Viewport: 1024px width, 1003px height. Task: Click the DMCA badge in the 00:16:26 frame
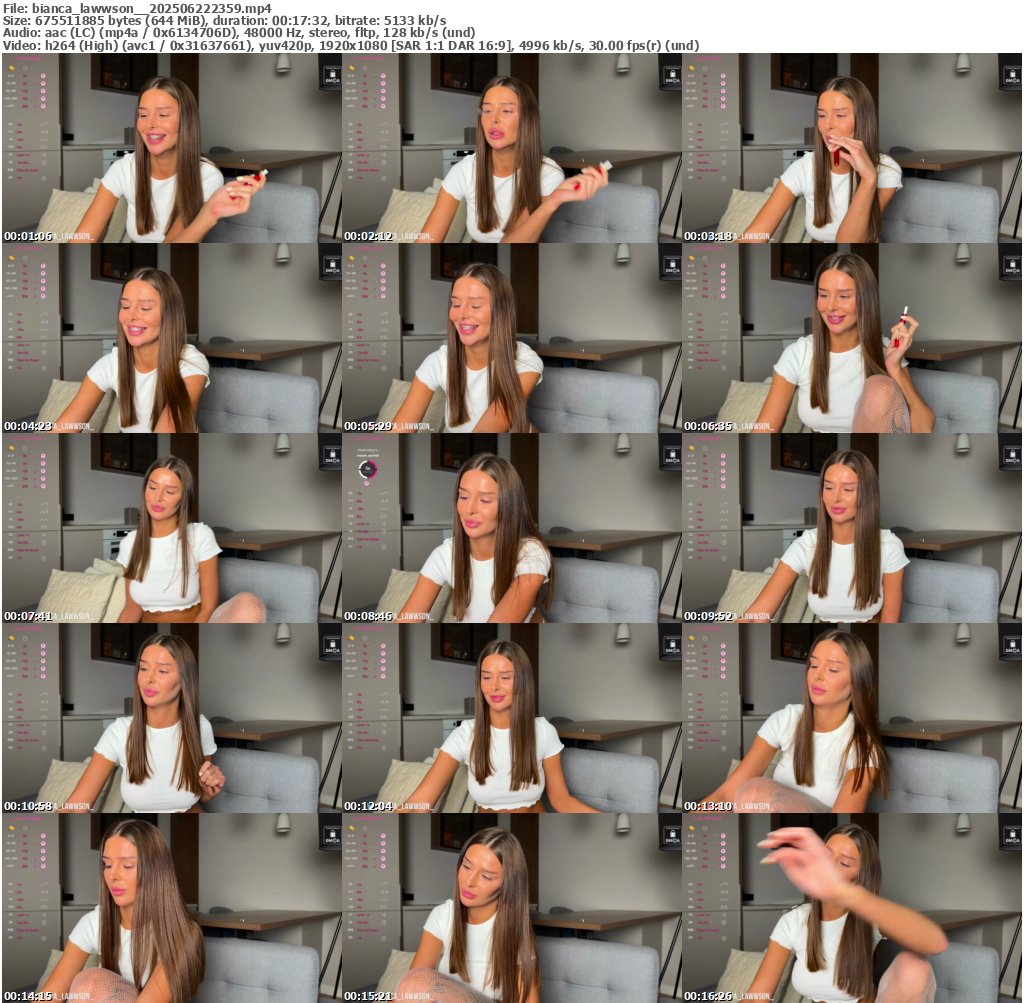[1010, 835]
